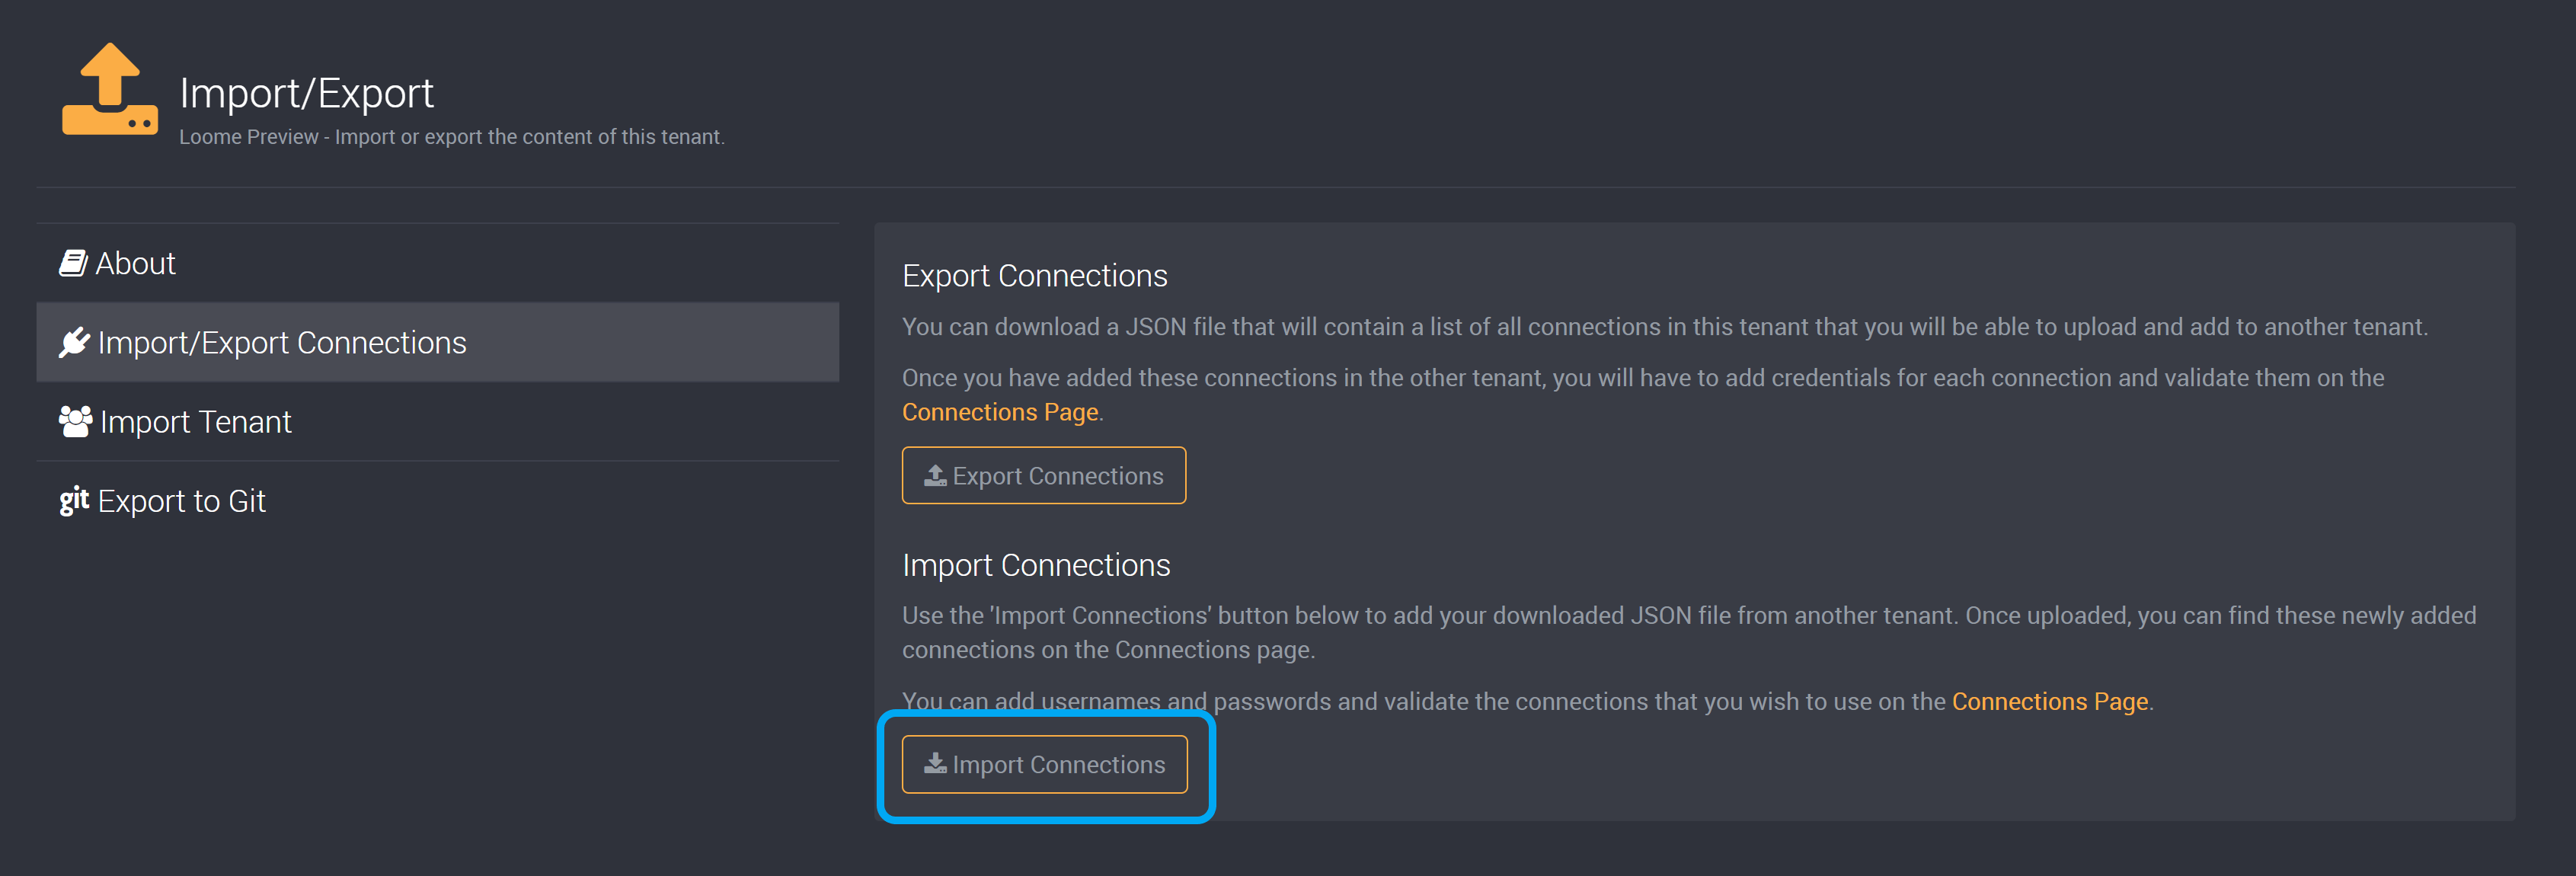
Task: Click the Import Connections section heading
Action: pyautogui.click(x=1036, y=565)
